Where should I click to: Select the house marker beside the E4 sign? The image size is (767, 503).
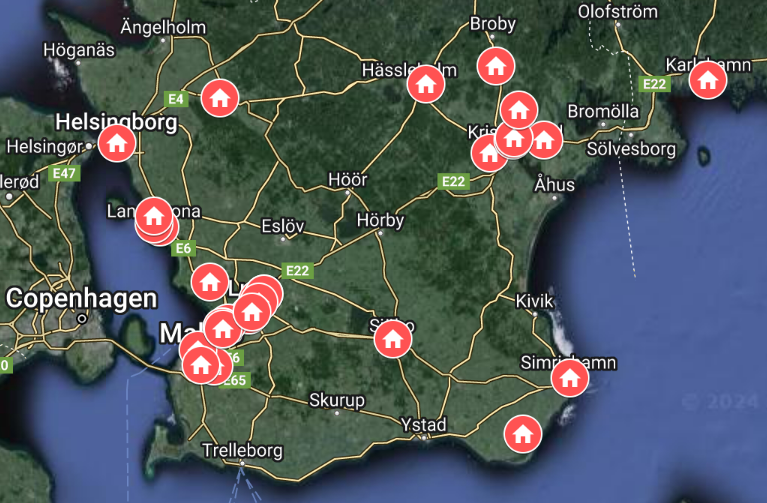(x=220, y=98)
